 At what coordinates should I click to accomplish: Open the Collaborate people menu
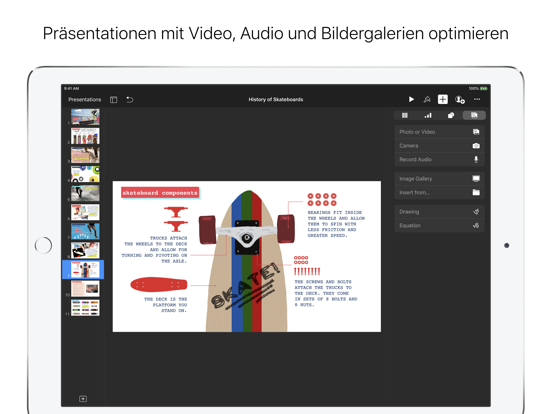coord(459,100)
